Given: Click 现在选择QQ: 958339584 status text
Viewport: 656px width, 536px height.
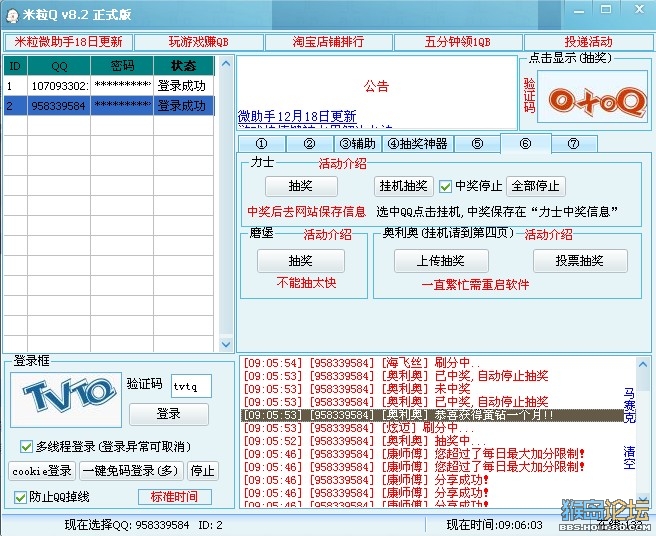Looking at the screenshot, I should [127, 525].
